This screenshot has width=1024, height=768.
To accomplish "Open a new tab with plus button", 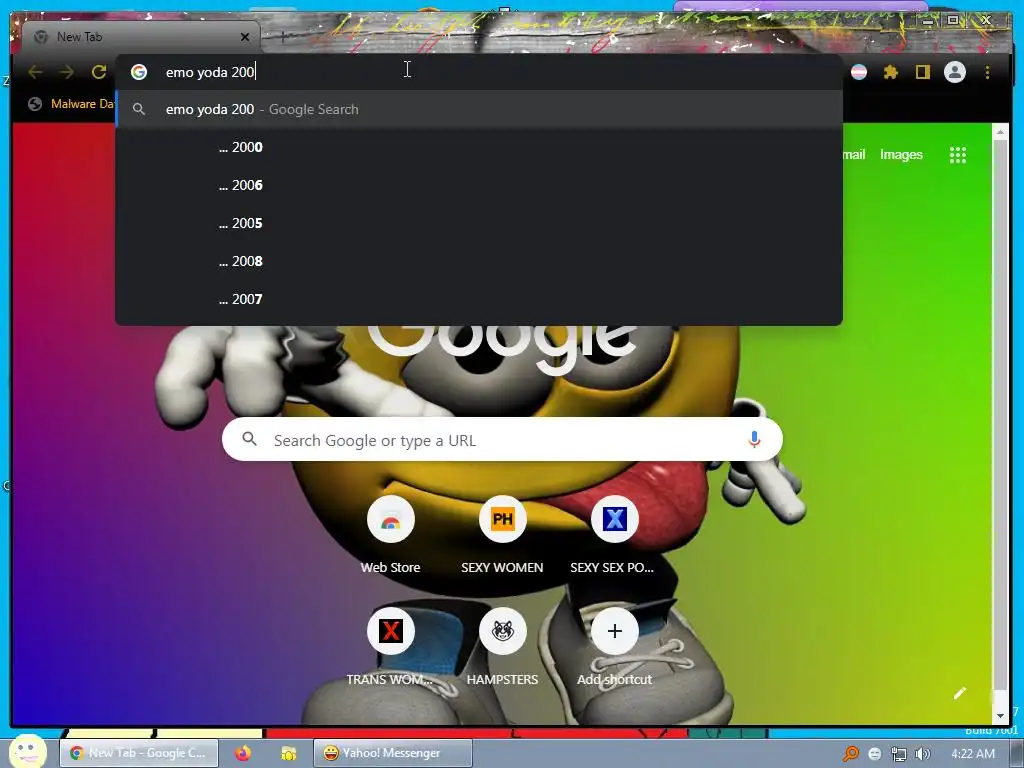I will (282, 37).
